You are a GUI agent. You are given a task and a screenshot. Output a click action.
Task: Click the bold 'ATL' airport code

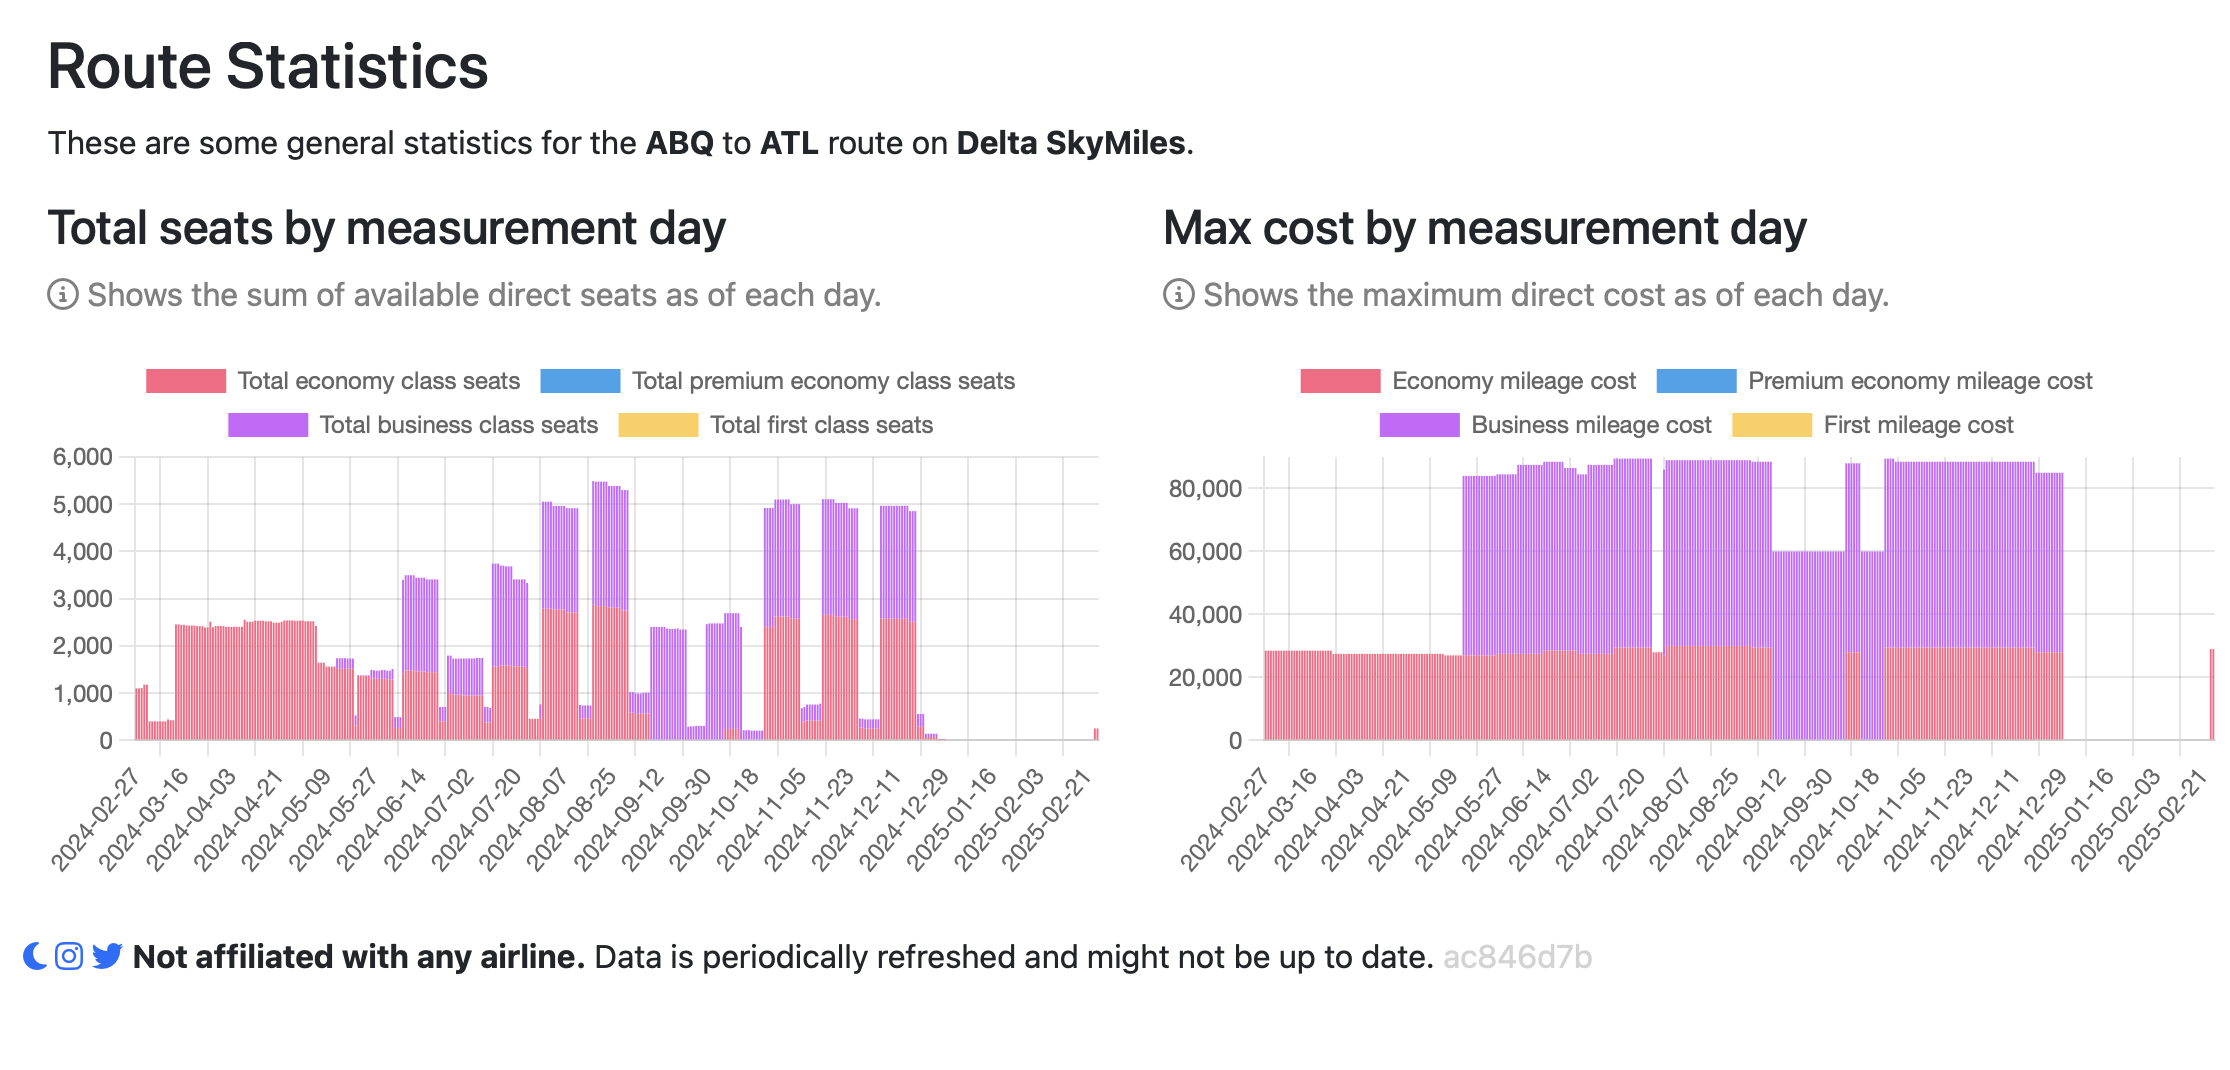(x=789, y=143)
